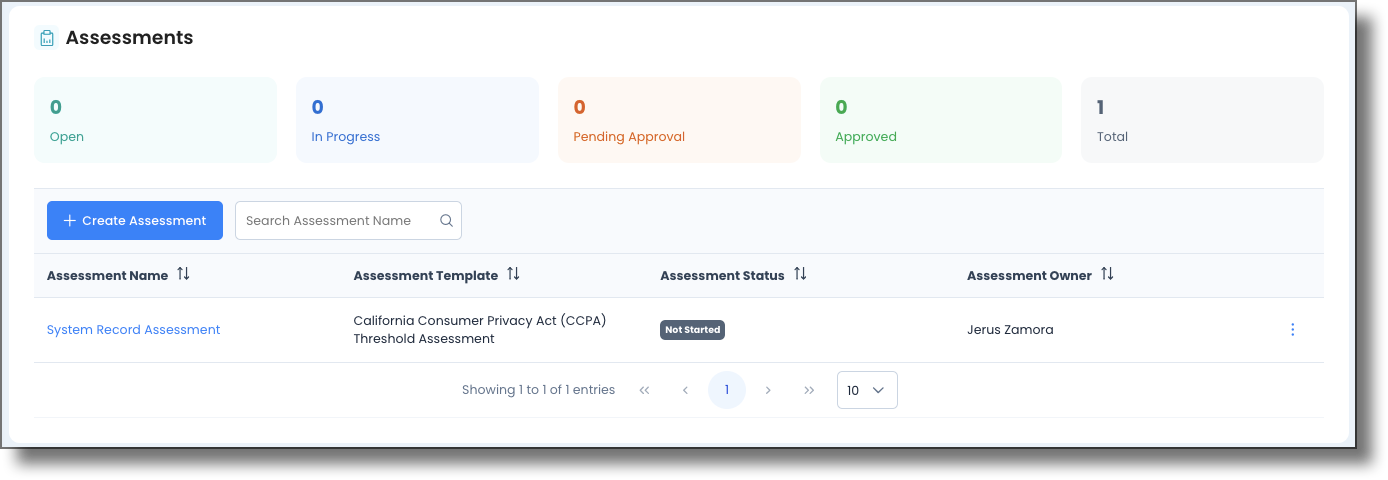Go to first page double-left arrow

point(644,390)
